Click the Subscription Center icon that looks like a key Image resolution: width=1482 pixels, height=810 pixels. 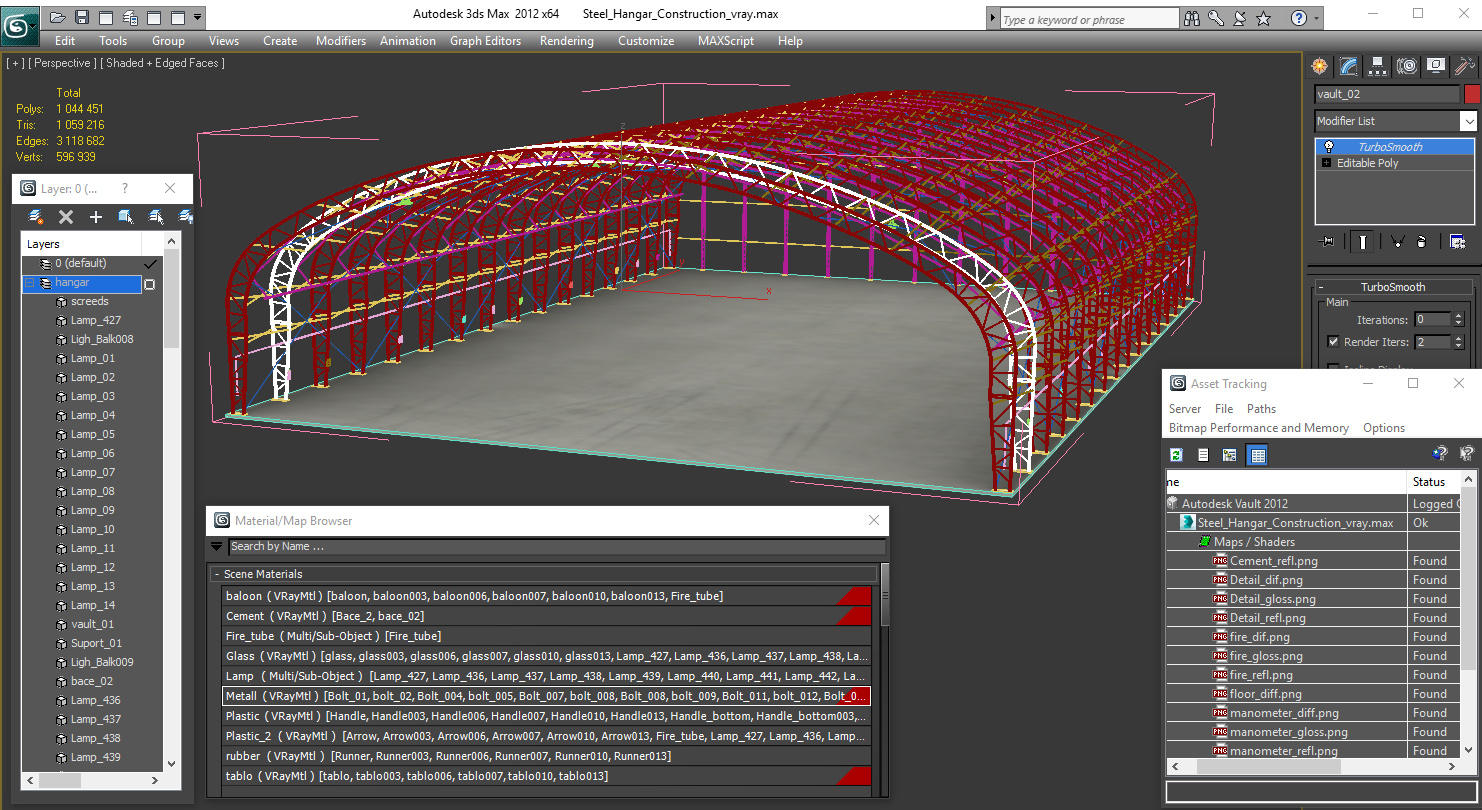[x=1216, y=18]
